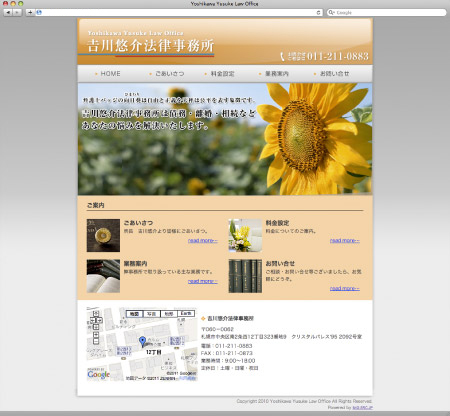
Task: Switch map to Earth view
Action: [186, 314]
